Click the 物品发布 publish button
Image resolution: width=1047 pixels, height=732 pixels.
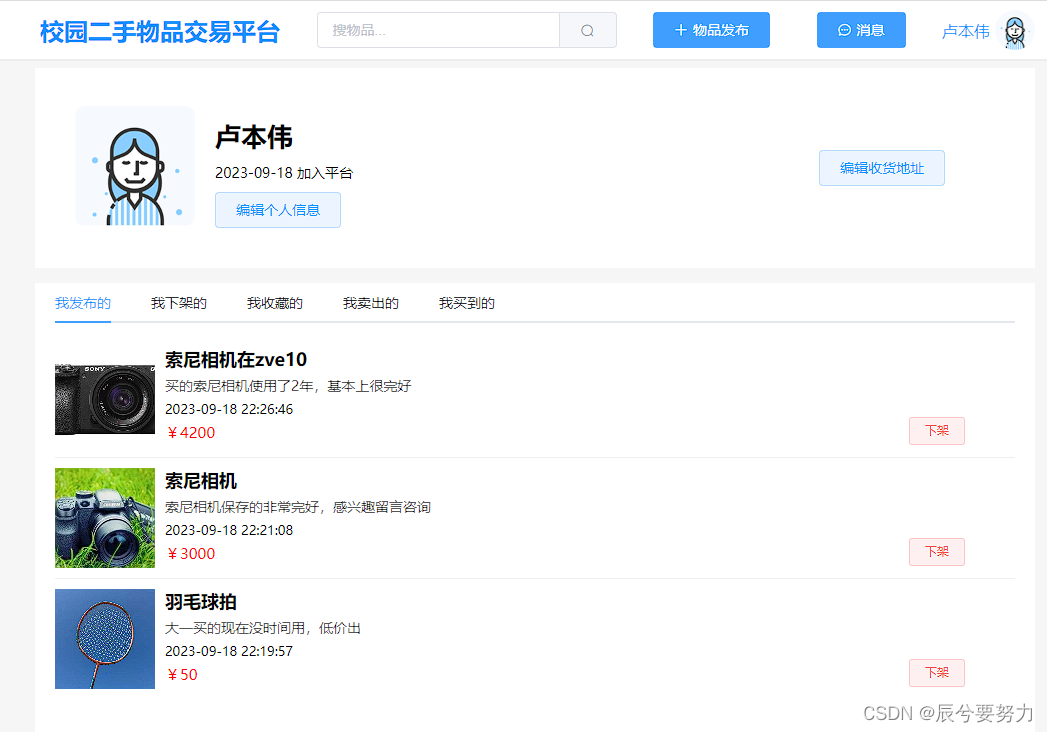711,30
